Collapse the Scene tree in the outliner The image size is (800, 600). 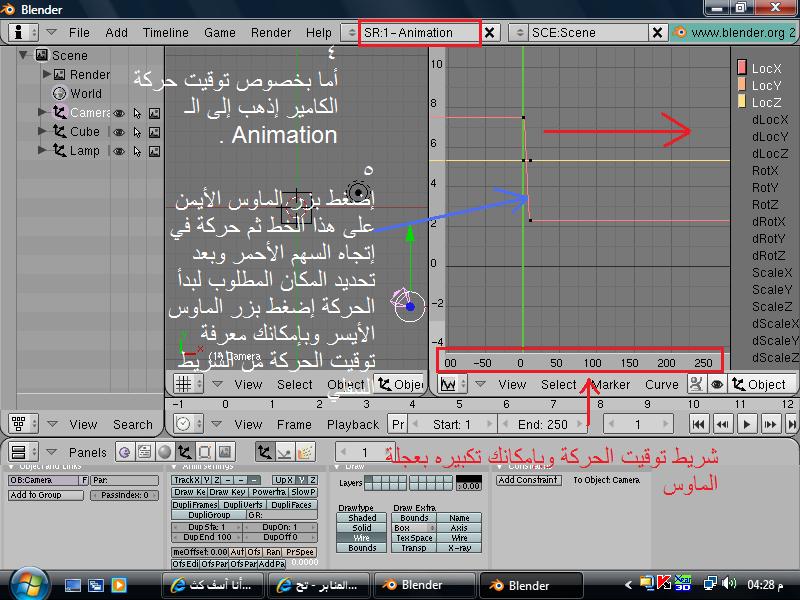click(x=23, y=54)
